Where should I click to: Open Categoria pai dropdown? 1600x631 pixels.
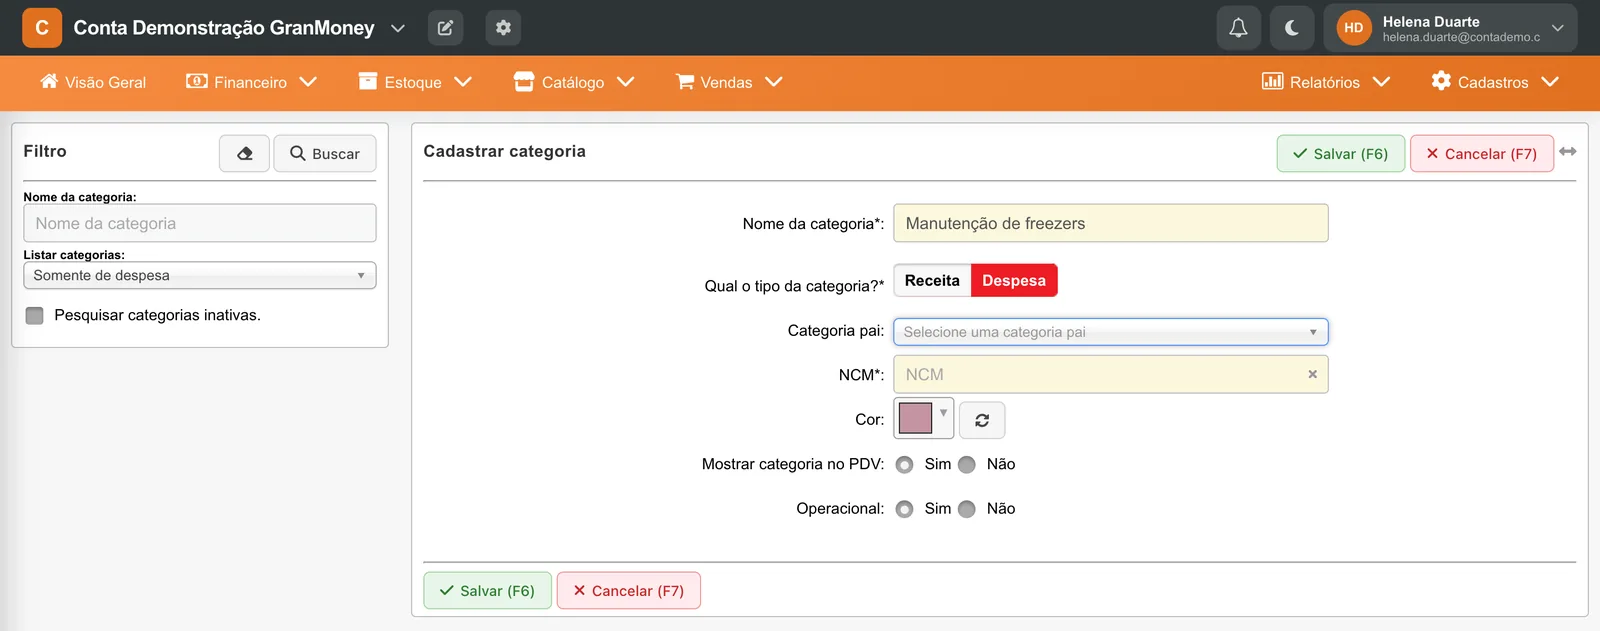1111,332
